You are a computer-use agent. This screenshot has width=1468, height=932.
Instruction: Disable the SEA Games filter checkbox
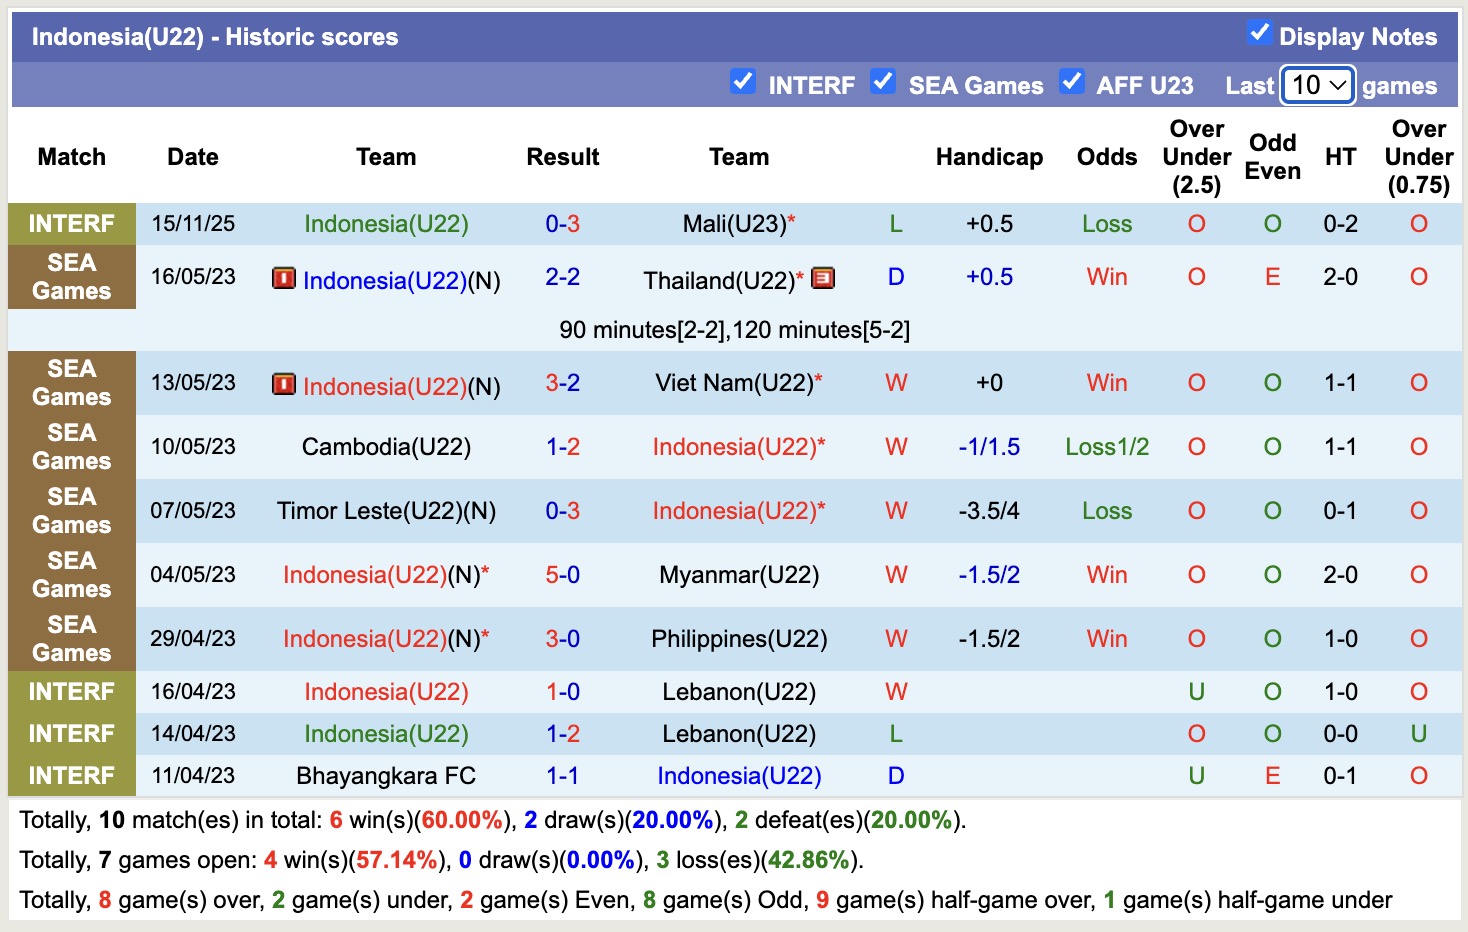(882, 81)
